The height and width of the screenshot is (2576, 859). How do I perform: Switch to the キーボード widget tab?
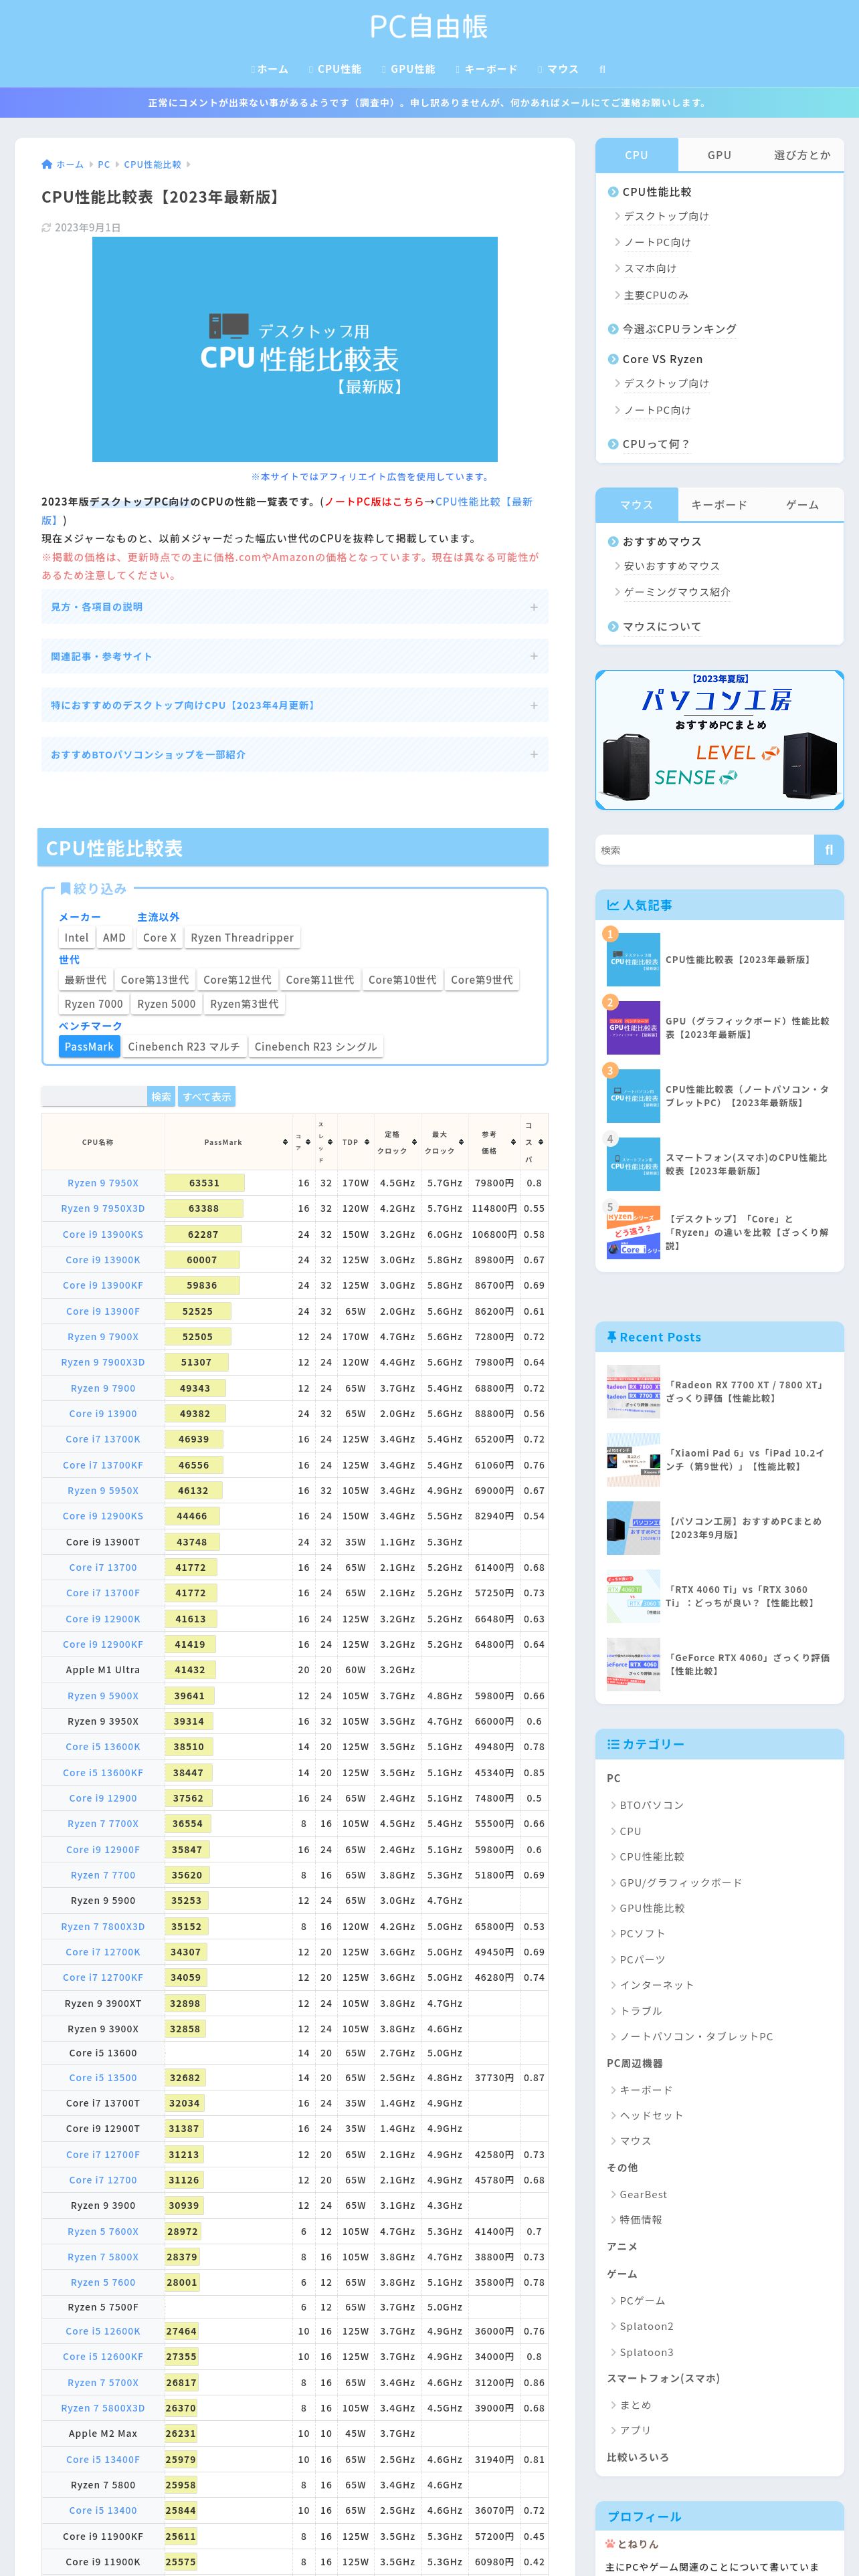pos(719,505)
